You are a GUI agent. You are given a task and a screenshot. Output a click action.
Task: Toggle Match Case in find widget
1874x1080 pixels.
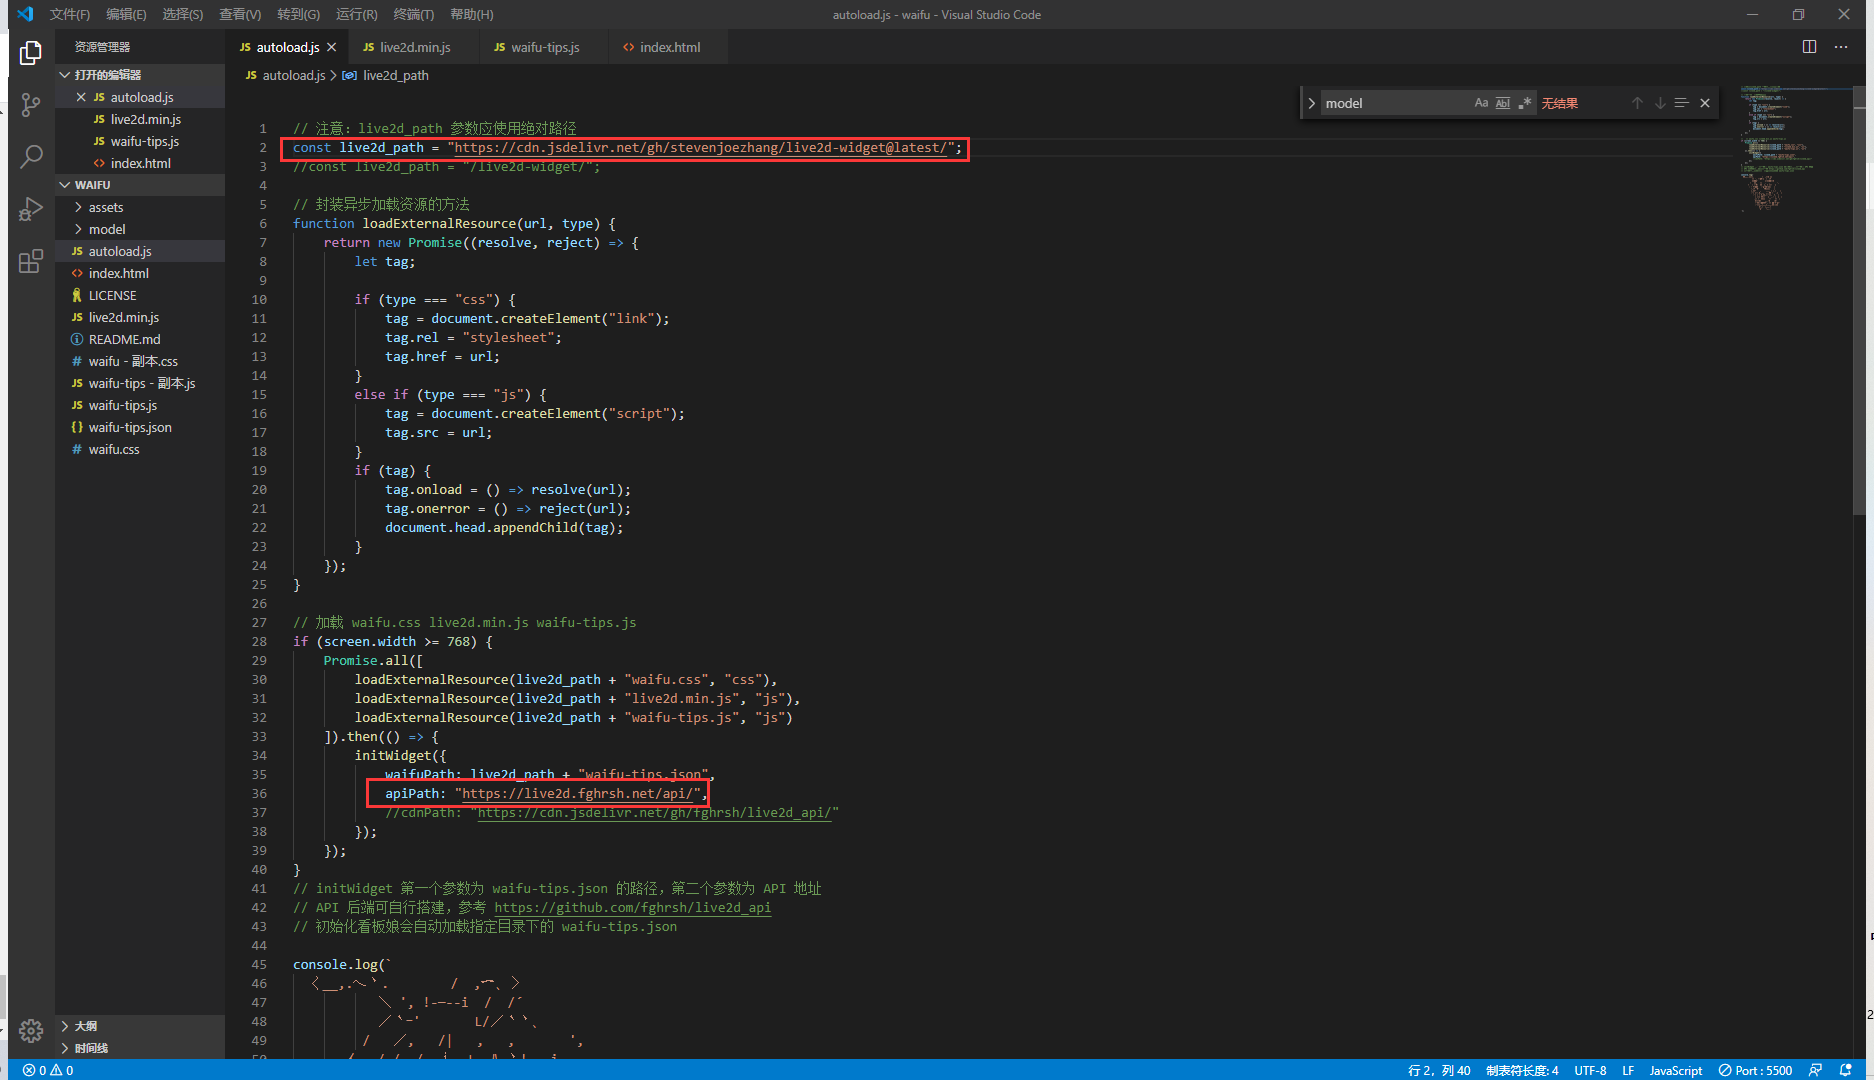pyautogui.click(x=1481, y=103)
